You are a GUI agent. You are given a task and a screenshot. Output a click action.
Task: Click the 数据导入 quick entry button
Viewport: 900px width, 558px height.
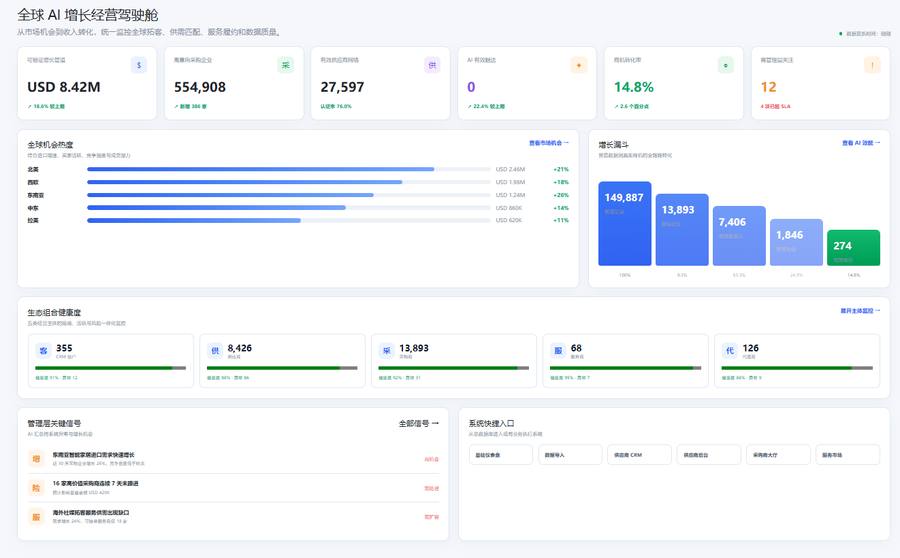(x=570, y=455)
